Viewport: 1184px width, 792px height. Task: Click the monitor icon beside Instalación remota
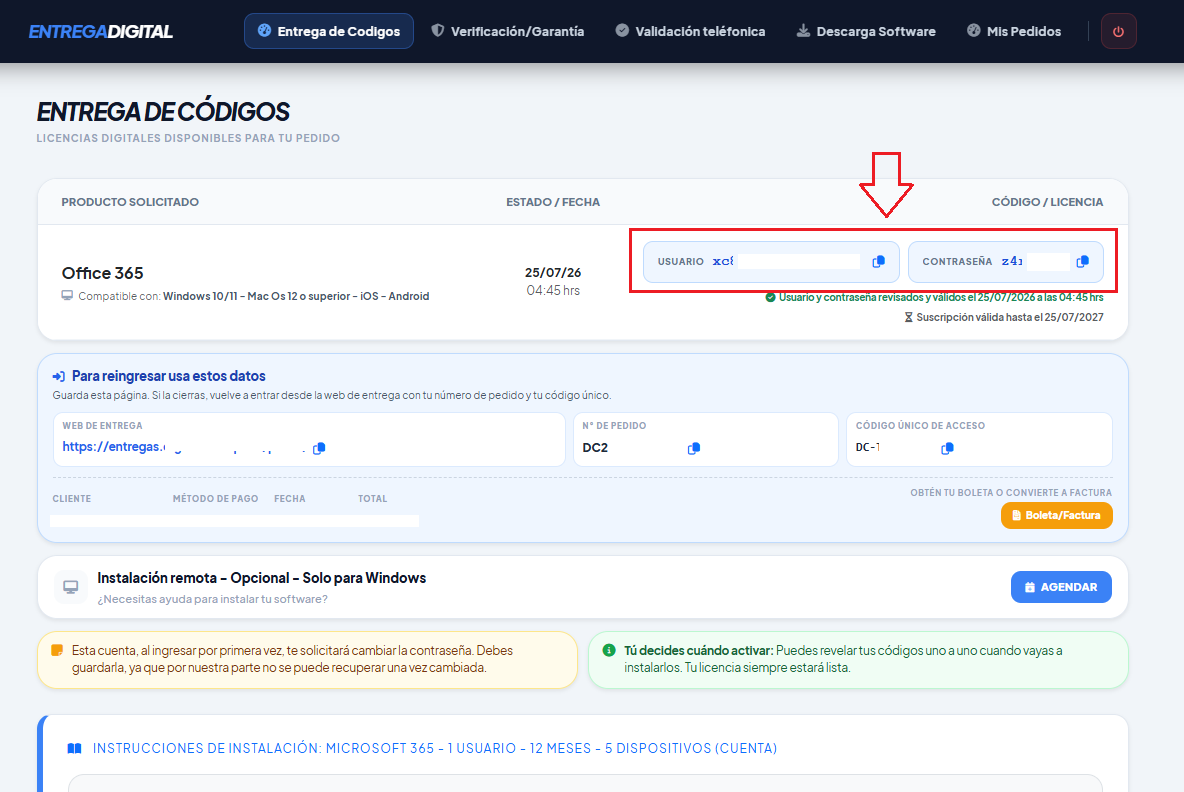click(71, 587)
